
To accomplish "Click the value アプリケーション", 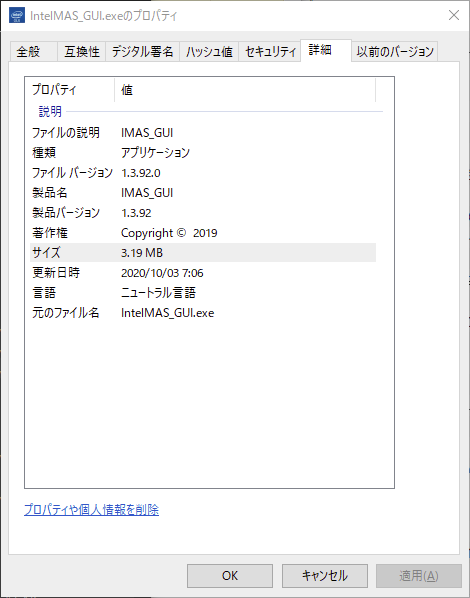I will click(155, 153).
